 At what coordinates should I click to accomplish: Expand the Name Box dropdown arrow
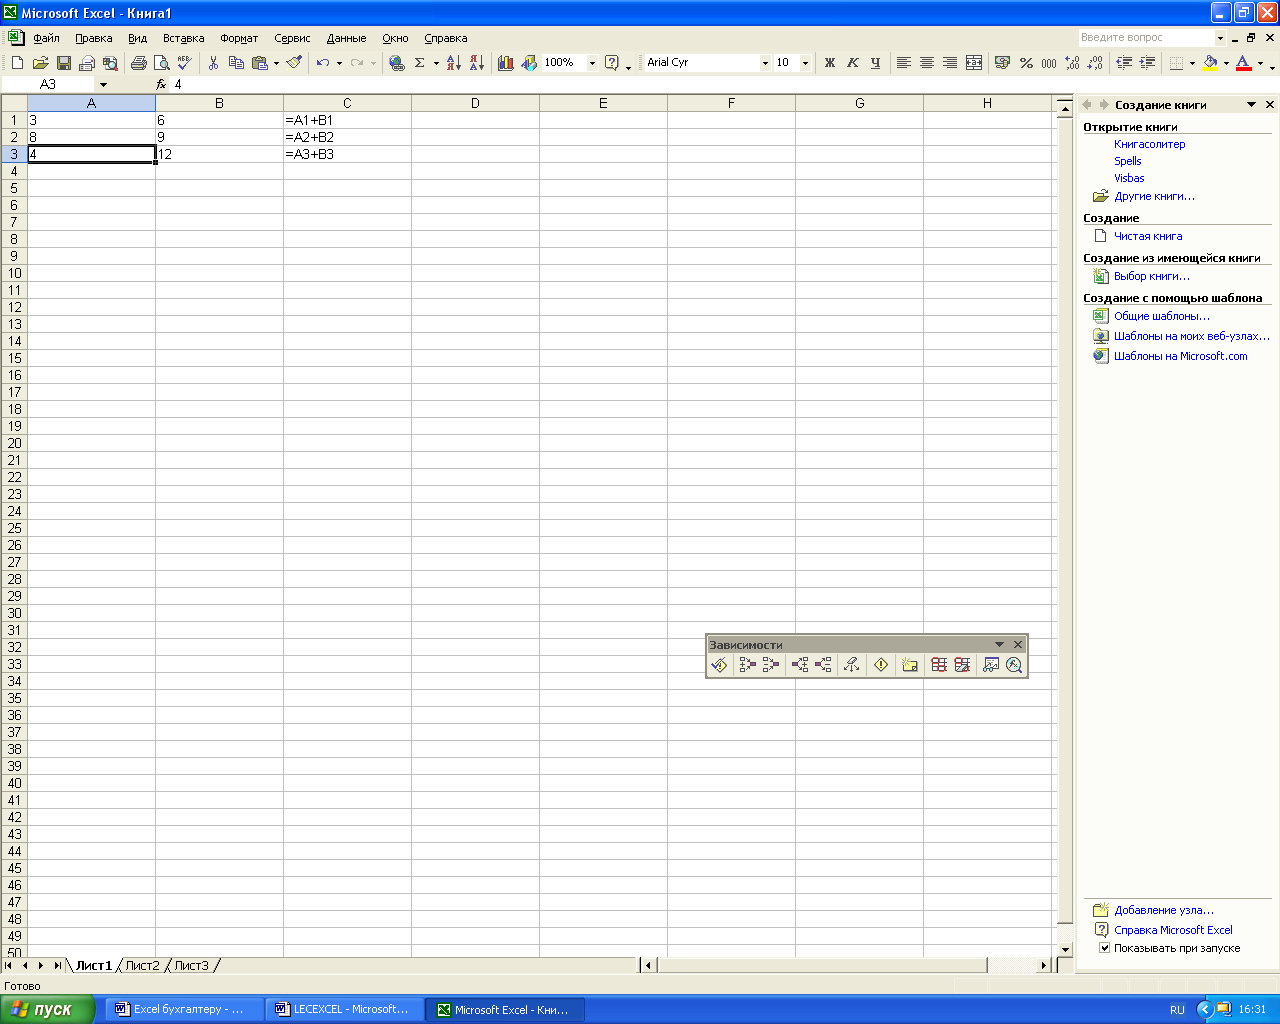pyautogui.click(x=103, y=85)
